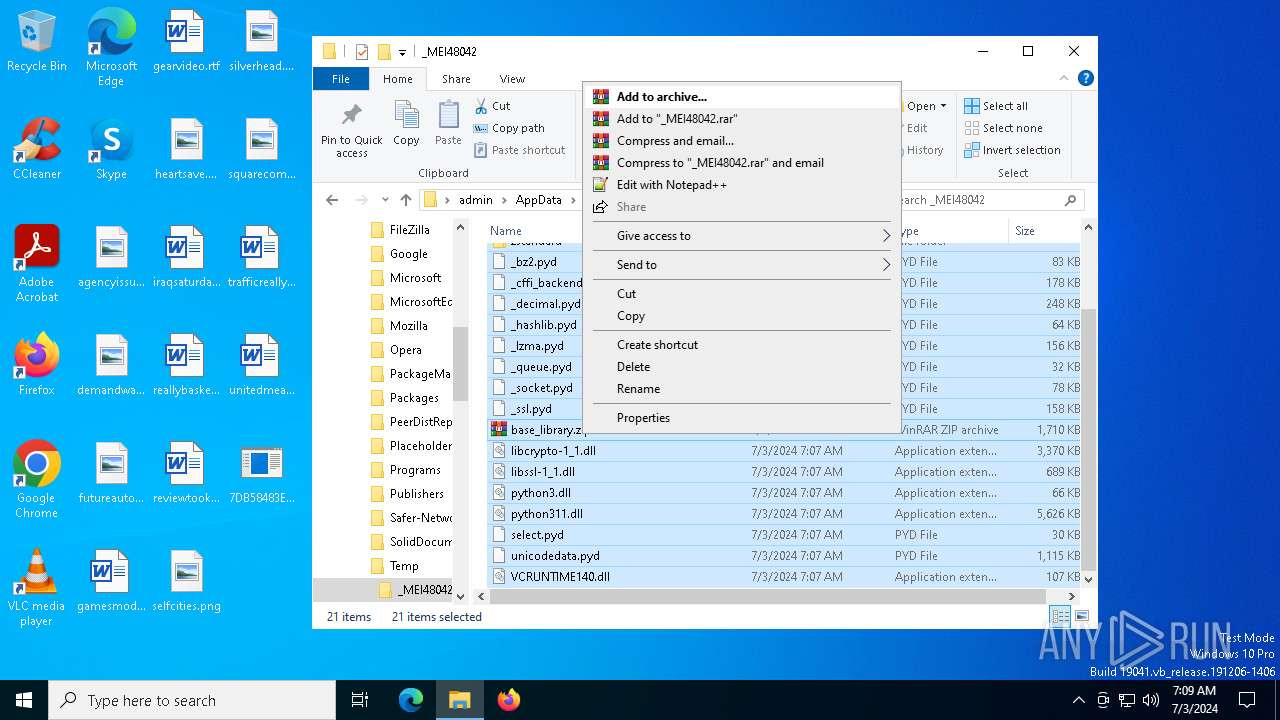Click Copy path in ribbon

coord(509,128)
